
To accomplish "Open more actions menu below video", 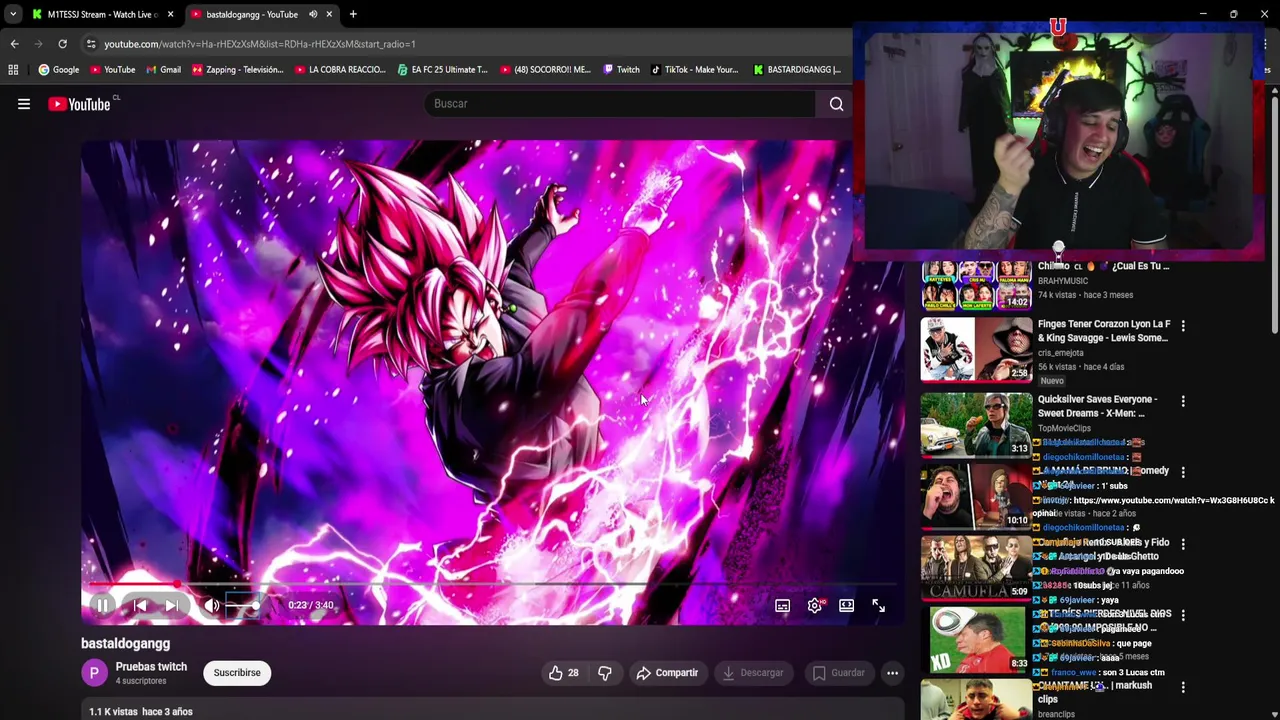I will point(892,673).
